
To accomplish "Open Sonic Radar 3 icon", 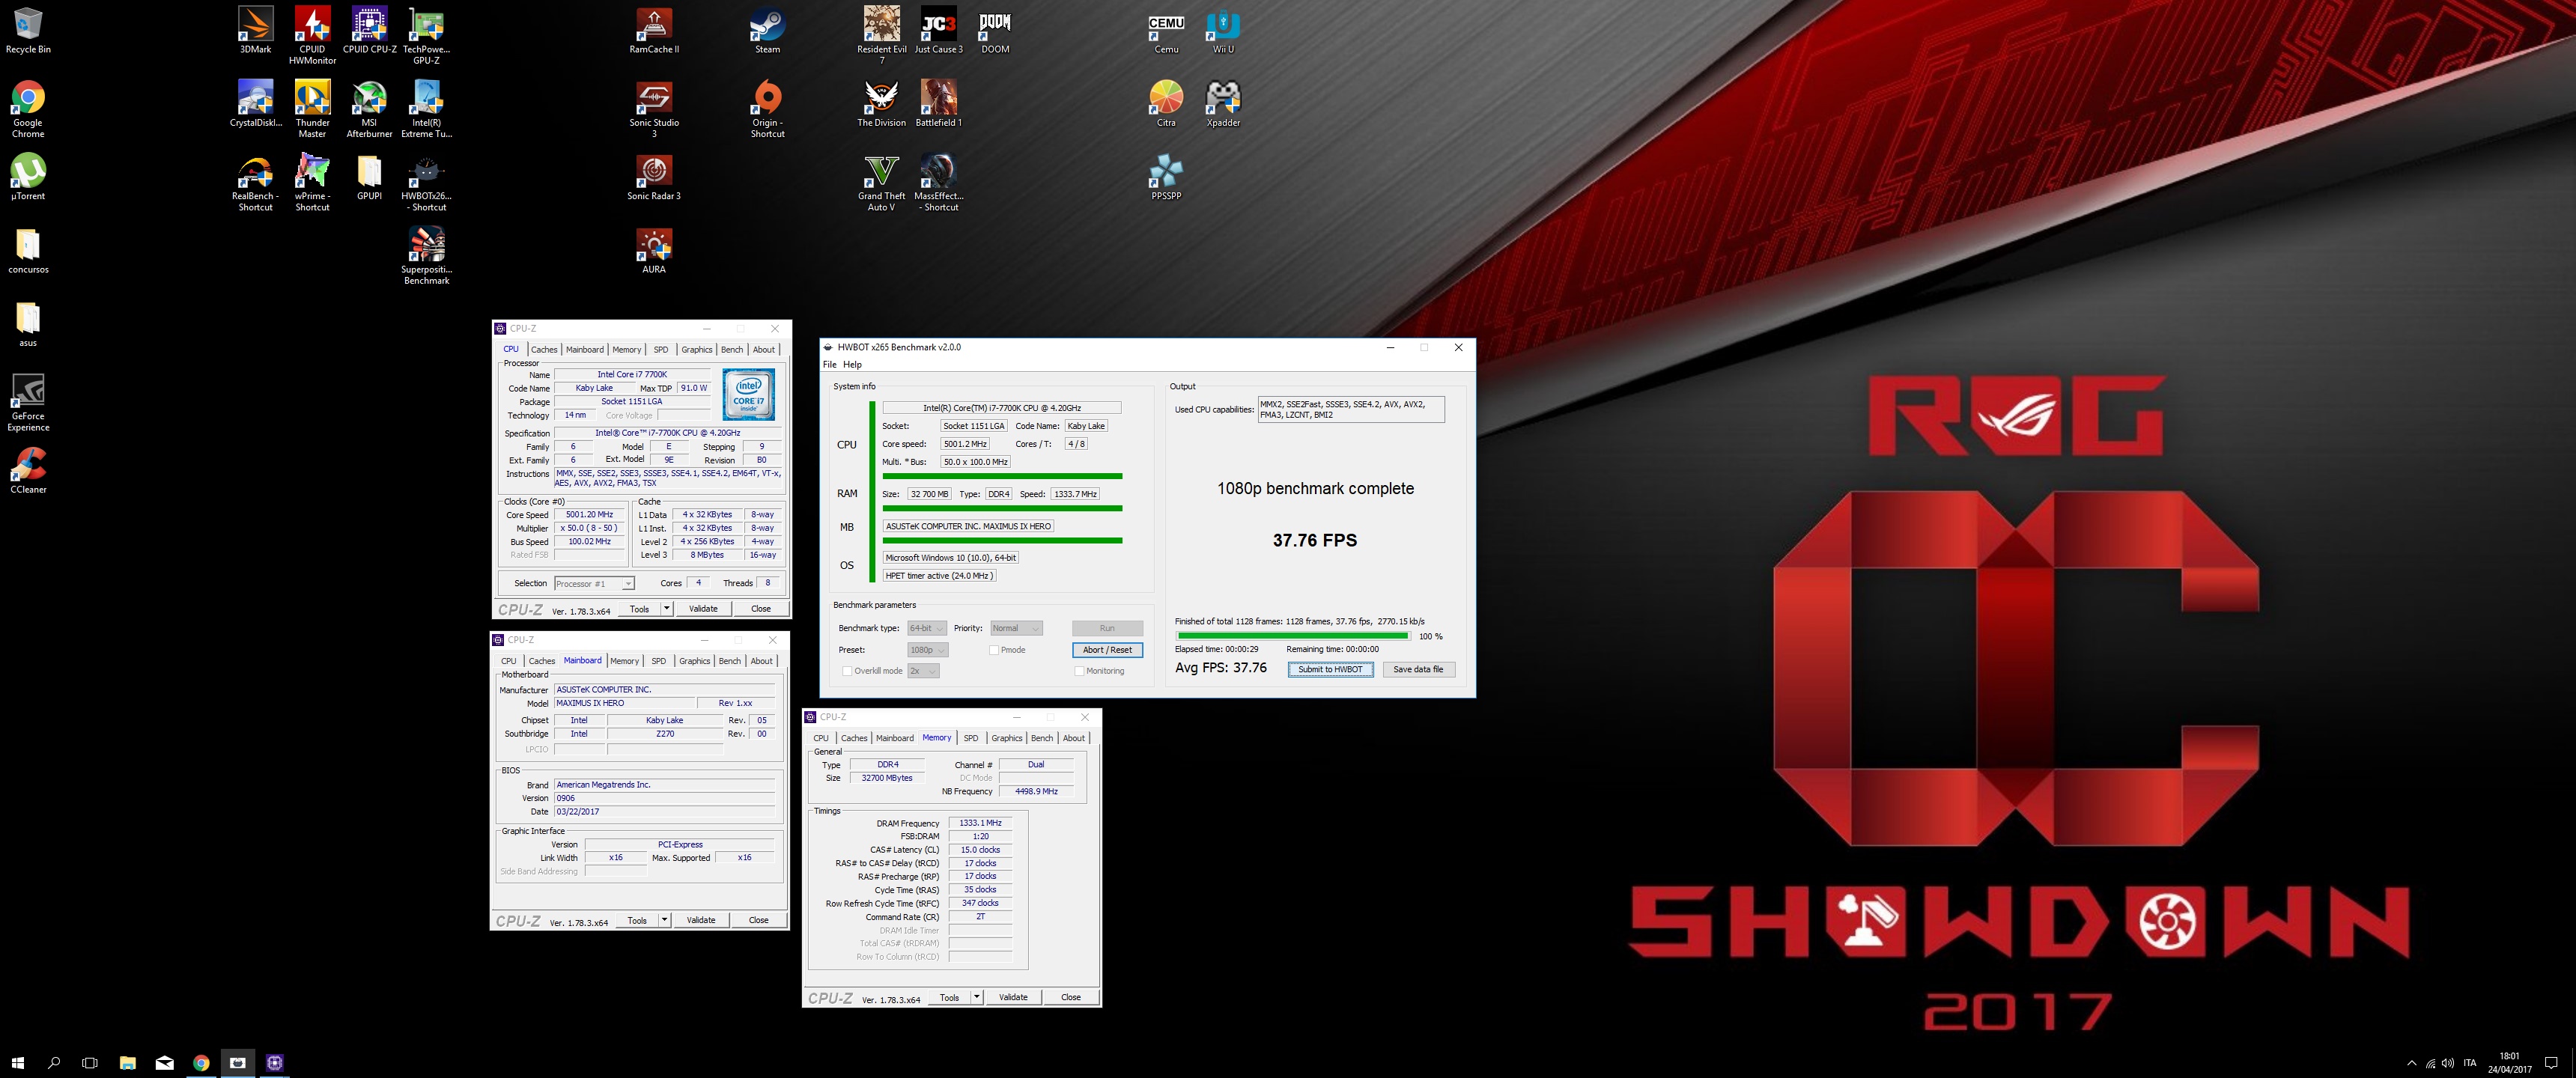I will (654, 177).
